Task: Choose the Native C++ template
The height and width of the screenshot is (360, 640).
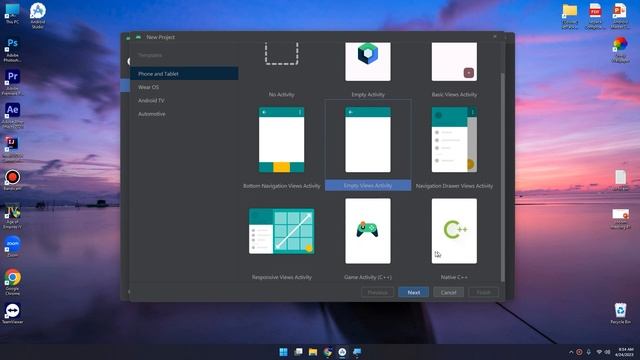Action: tap(454, 231)
